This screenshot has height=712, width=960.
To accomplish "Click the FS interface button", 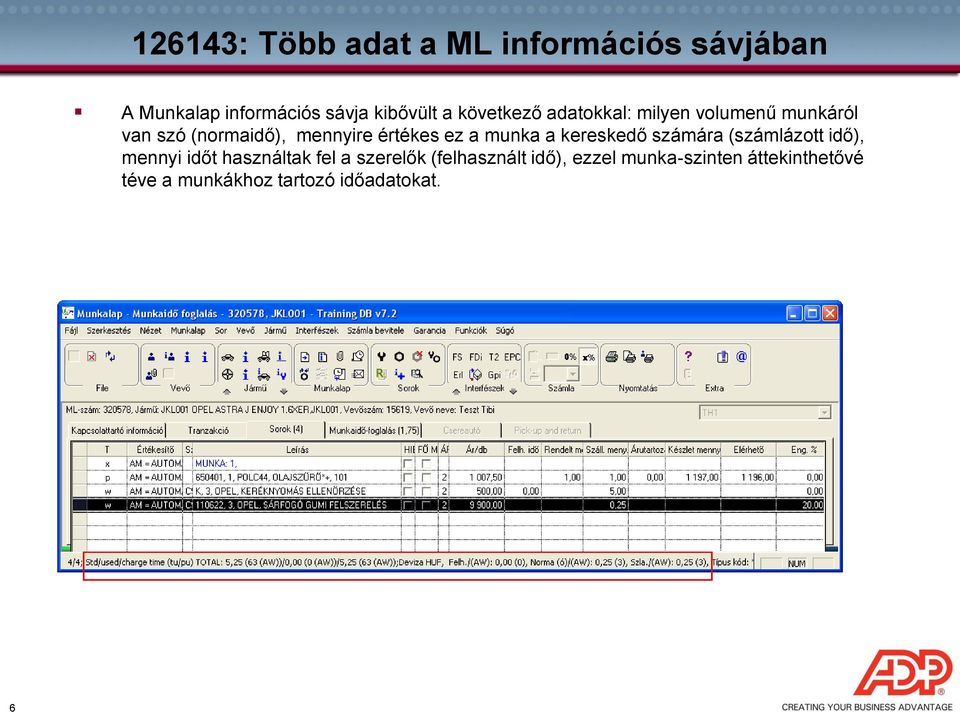I will (x=457, y=357).
